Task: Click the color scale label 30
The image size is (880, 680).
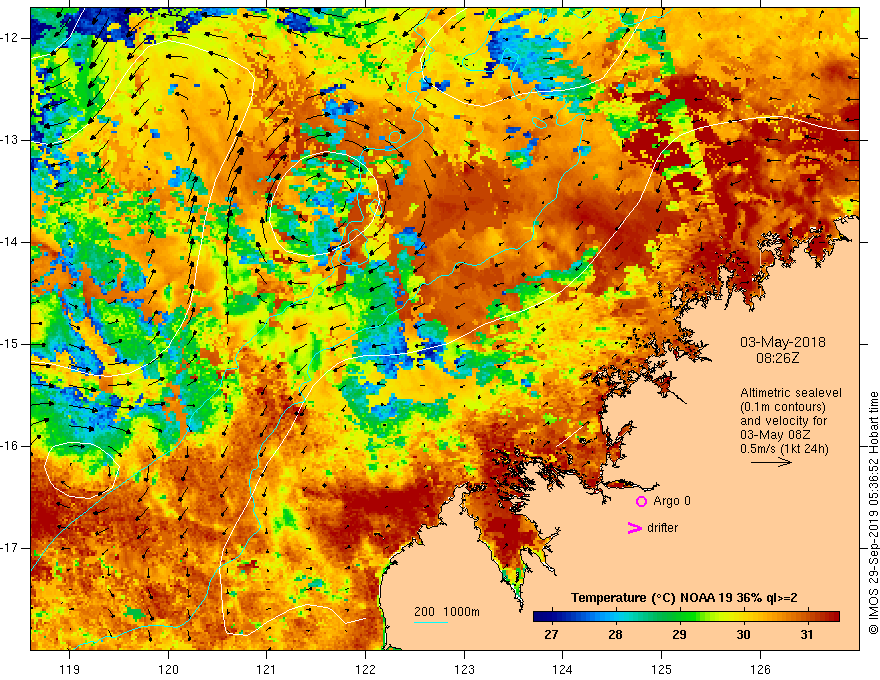Action: (x=743, y=635)
